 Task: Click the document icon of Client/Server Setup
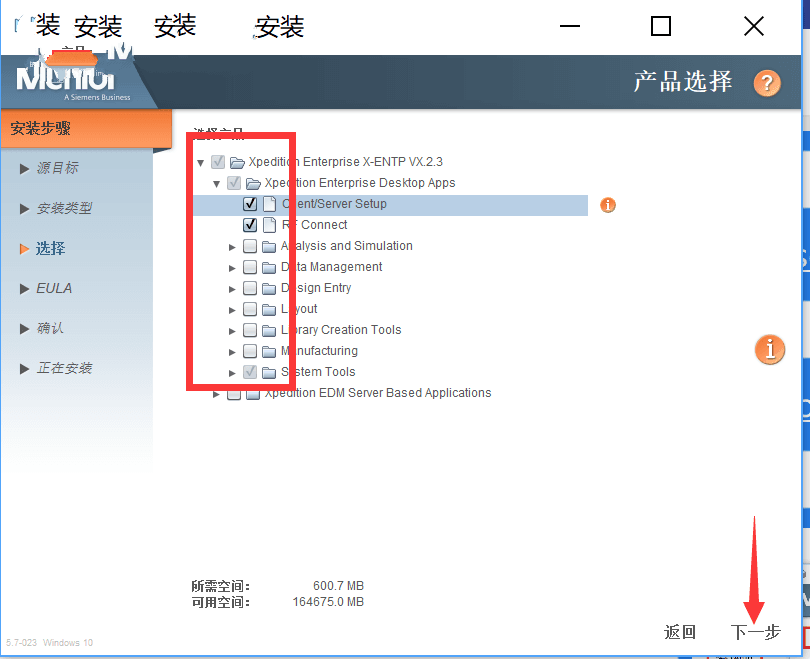pyautogui.click(x=270, y=204)
